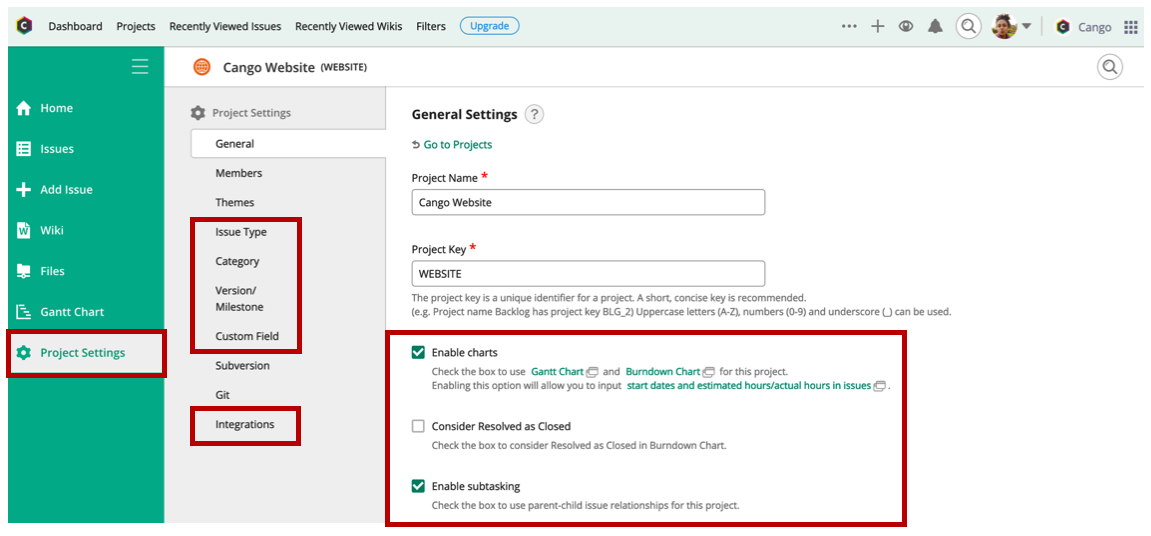Open the notifications bell icon

tap(934, 26)
